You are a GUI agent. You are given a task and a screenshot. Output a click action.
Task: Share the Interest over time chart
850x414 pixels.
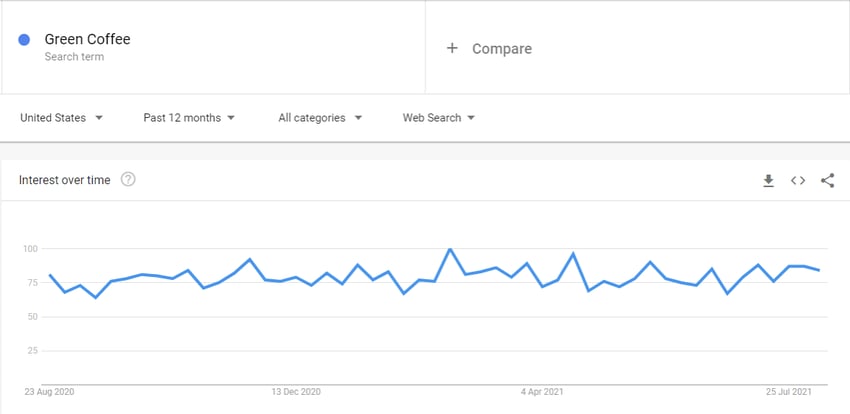coord(827,180)
